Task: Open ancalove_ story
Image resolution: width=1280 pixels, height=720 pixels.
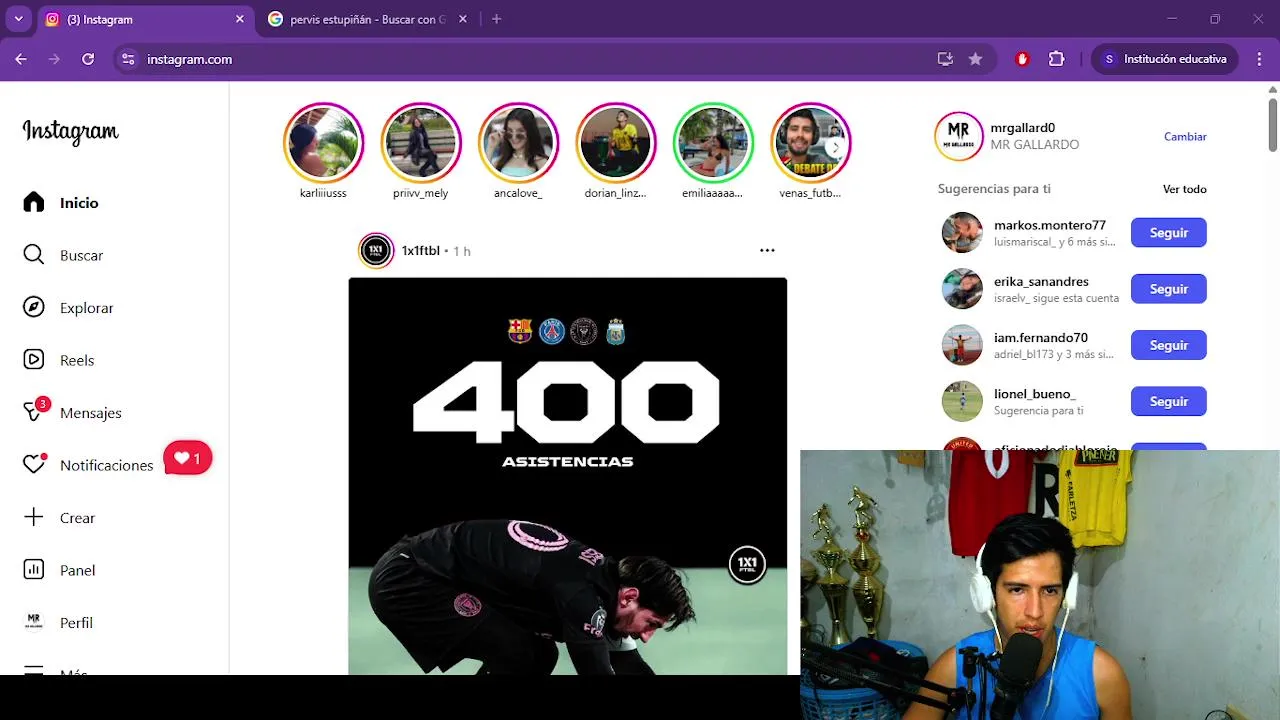Action: tap(518, 143)
